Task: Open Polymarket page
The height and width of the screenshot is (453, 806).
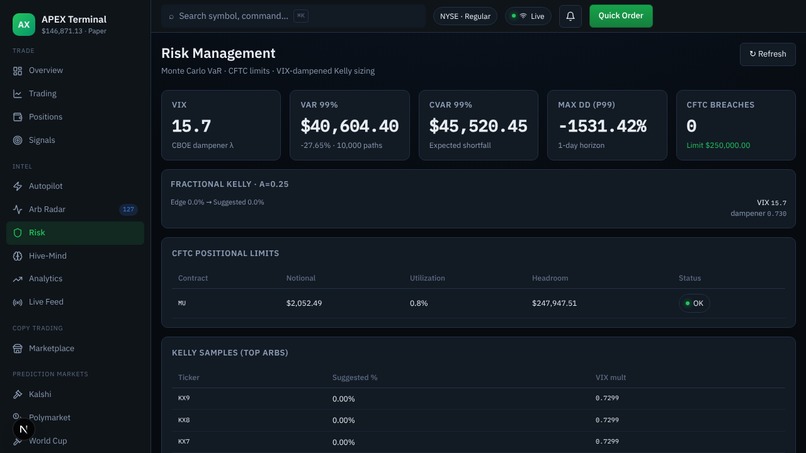Action: 75,418
